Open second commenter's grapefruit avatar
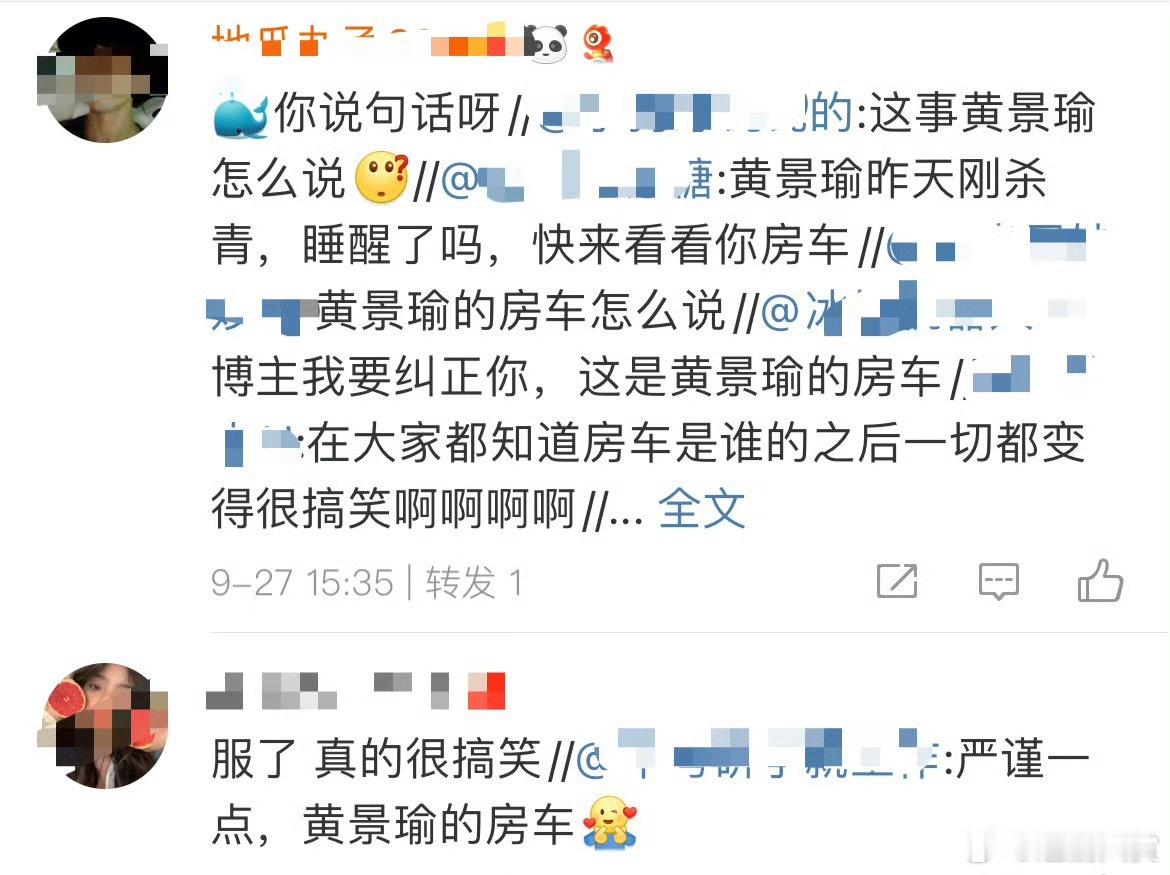The image size is (1170, 875). tap(104, 726)
